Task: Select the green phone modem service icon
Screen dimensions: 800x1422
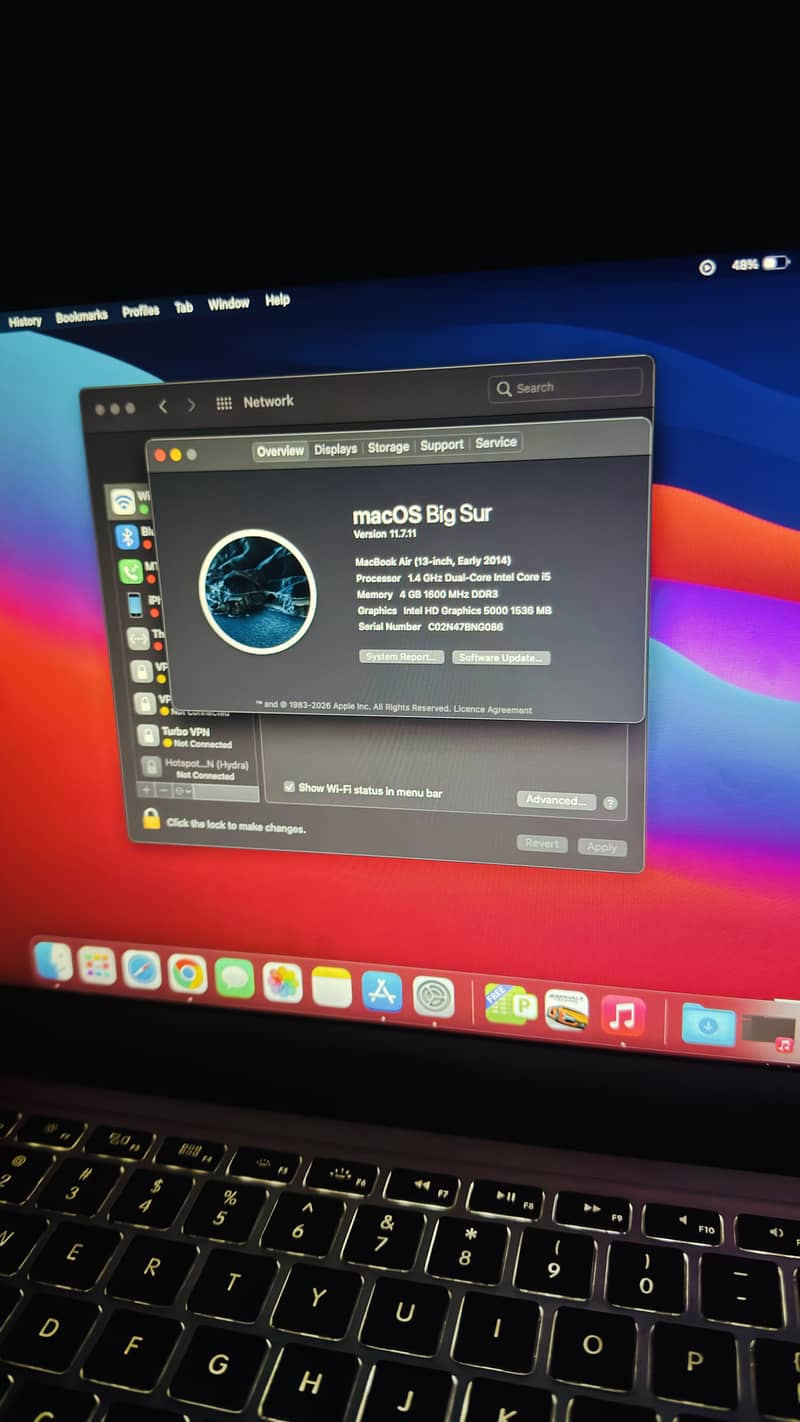Action: [x=131, y=571]
